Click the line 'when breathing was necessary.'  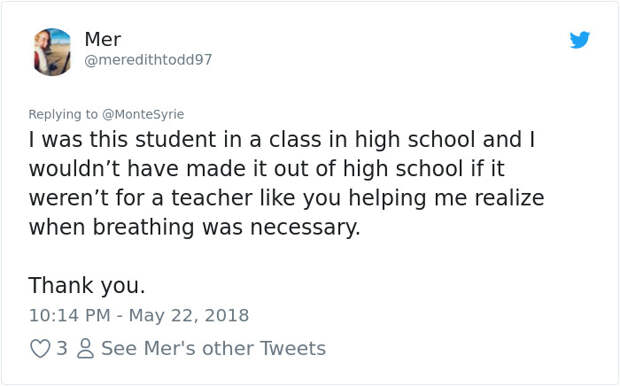click(x=195, y=227)
